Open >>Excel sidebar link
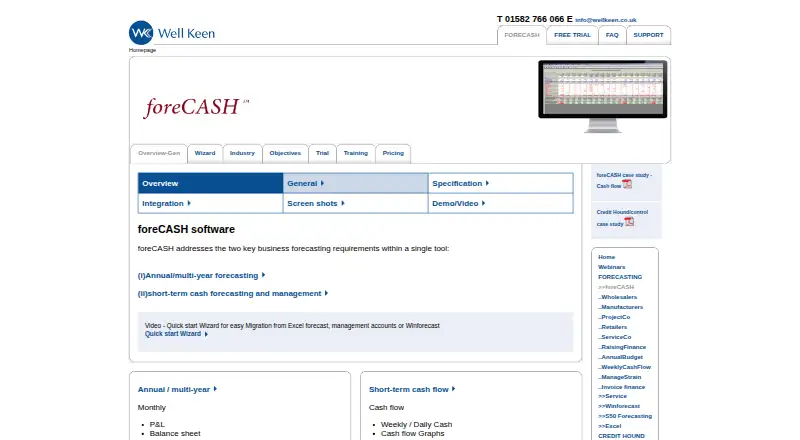This screenshot has width=800, height=440. [x=610, y=426]
